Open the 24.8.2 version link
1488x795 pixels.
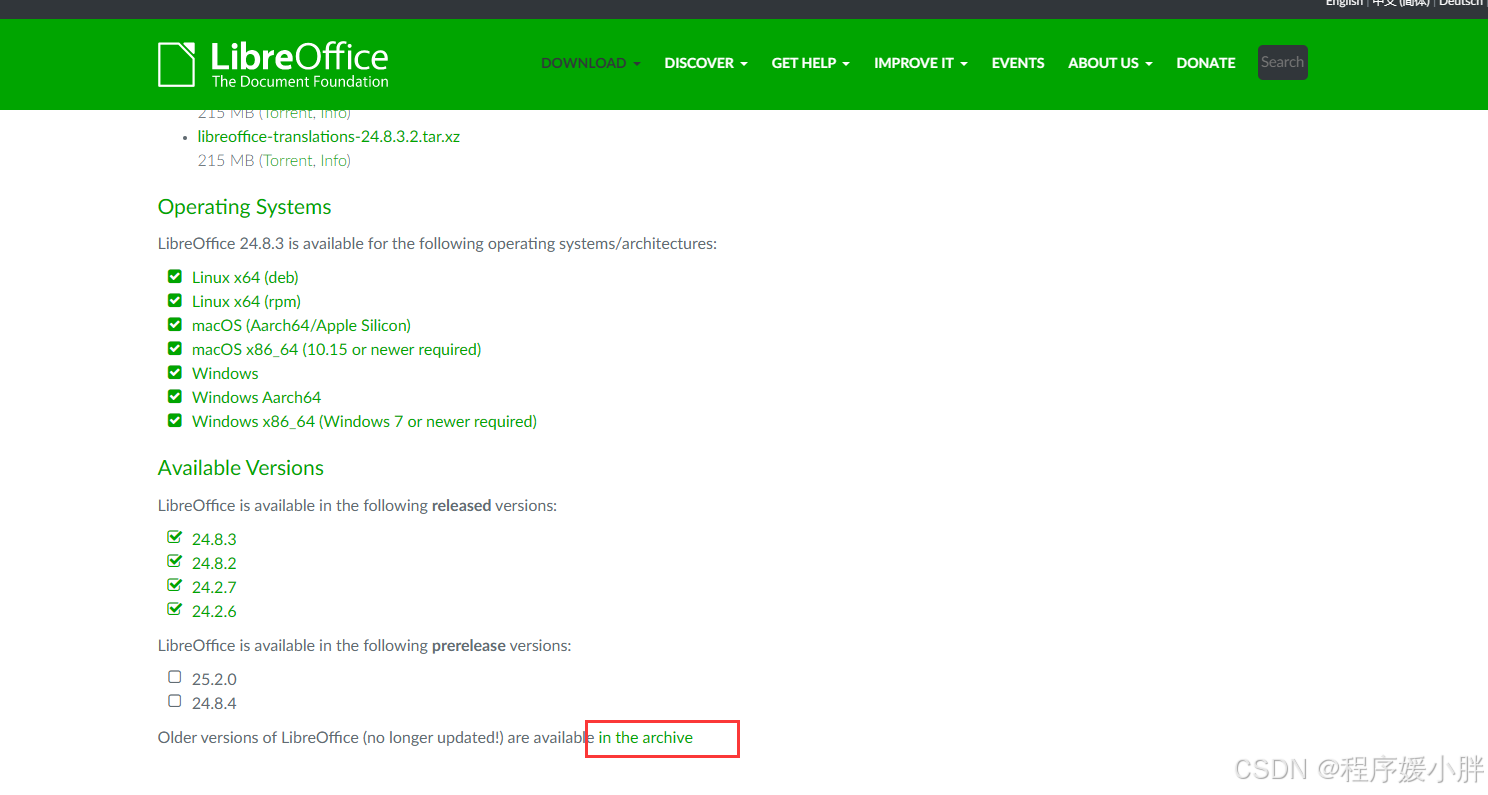(x=214, y=563)
